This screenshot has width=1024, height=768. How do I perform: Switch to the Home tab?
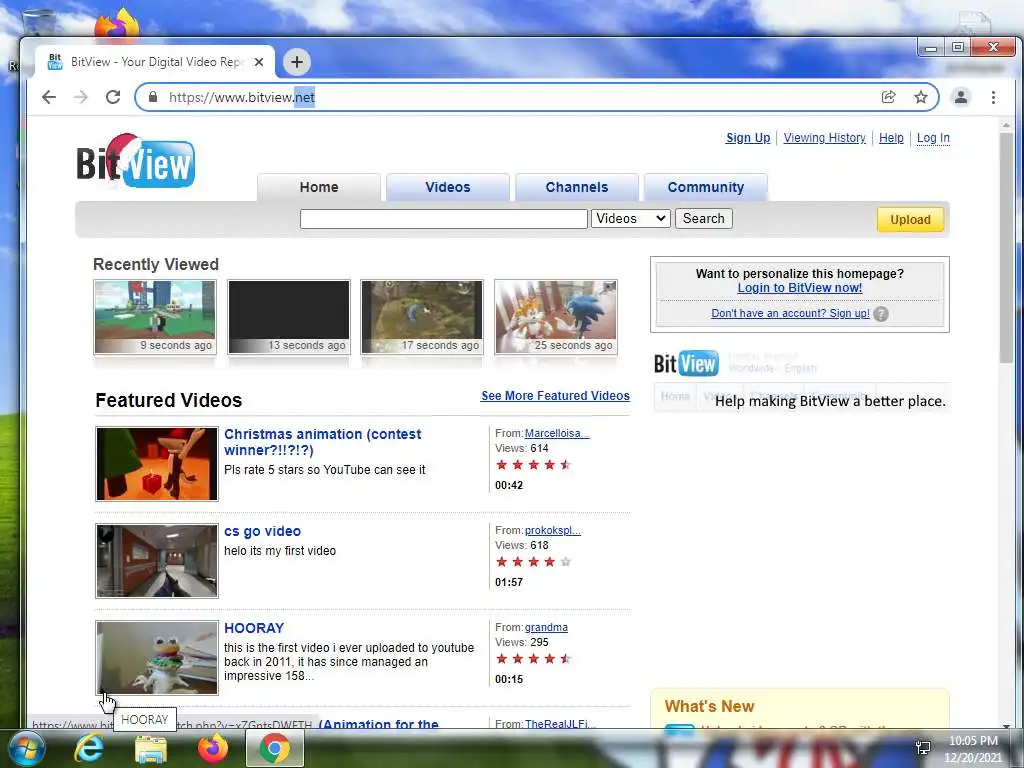coord(319,187)
